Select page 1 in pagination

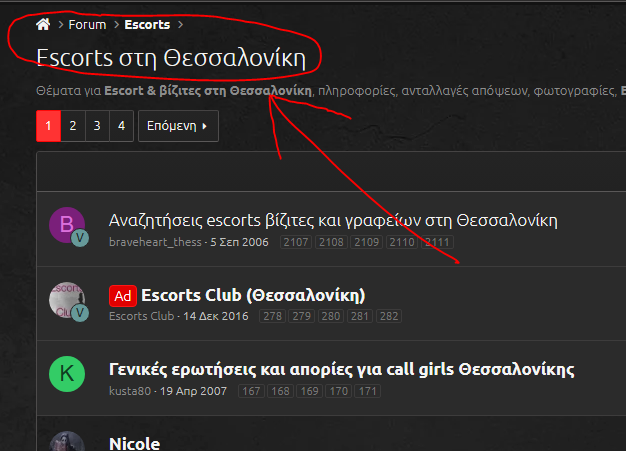(48, 126)
